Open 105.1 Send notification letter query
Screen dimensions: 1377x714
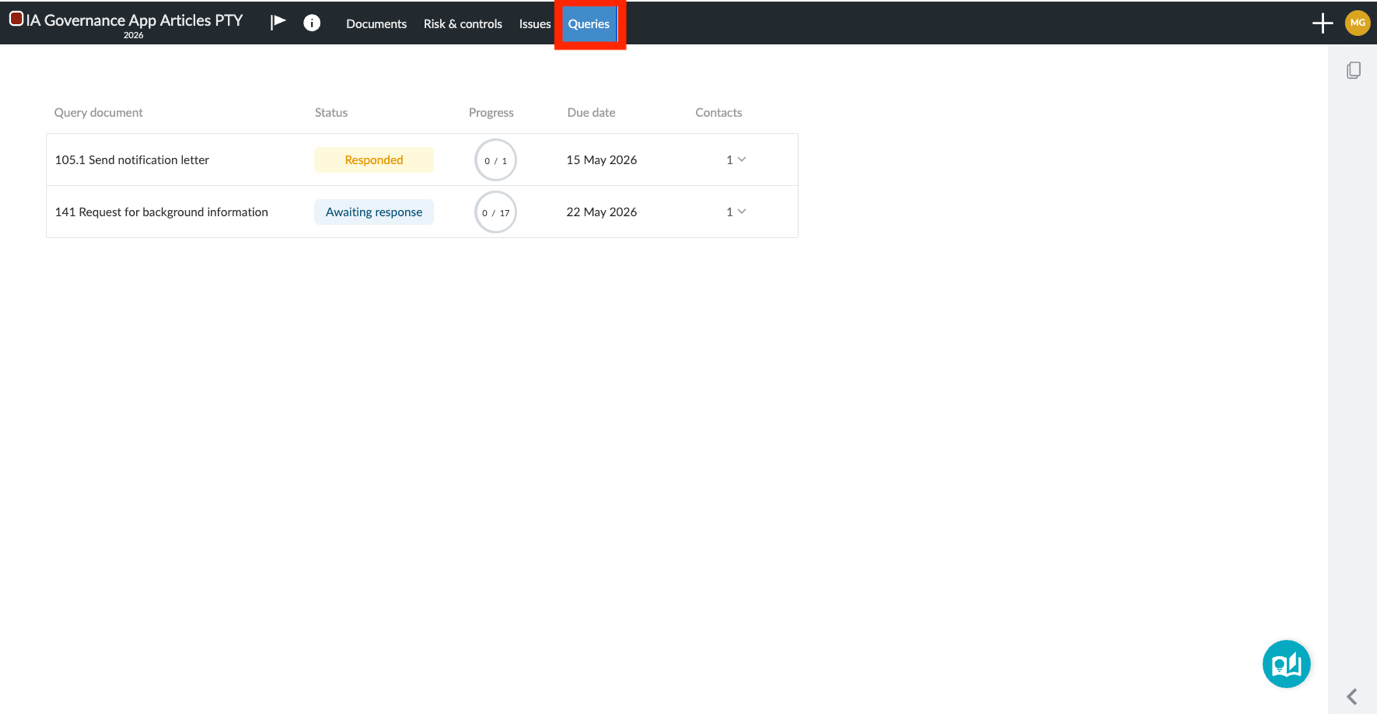(132, 160)
